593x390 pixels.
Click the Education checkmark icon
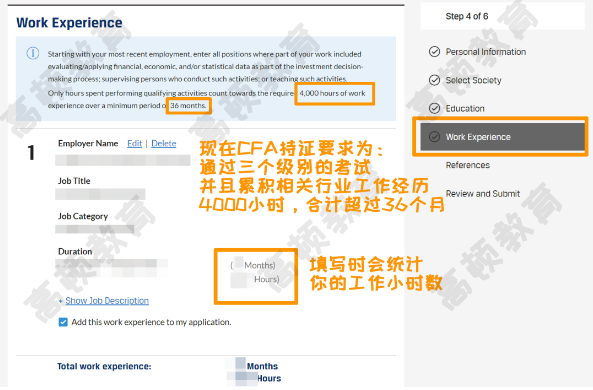[435, 108]
